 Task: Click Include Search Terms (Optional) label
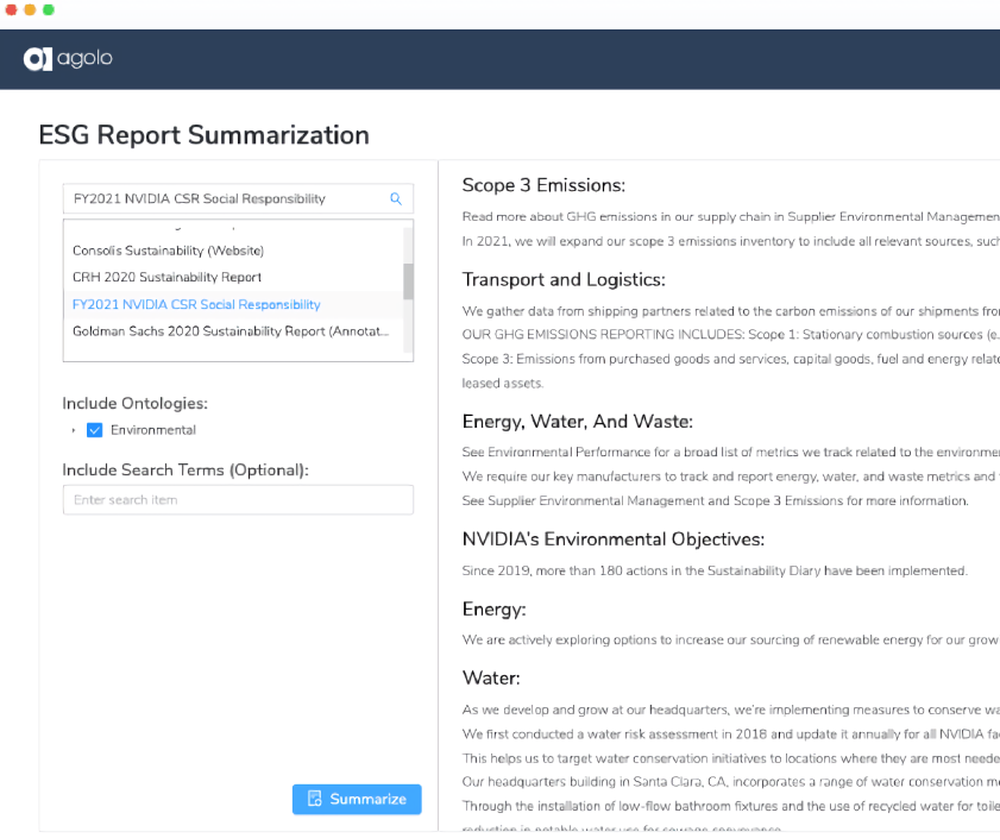tap(185, 470)
